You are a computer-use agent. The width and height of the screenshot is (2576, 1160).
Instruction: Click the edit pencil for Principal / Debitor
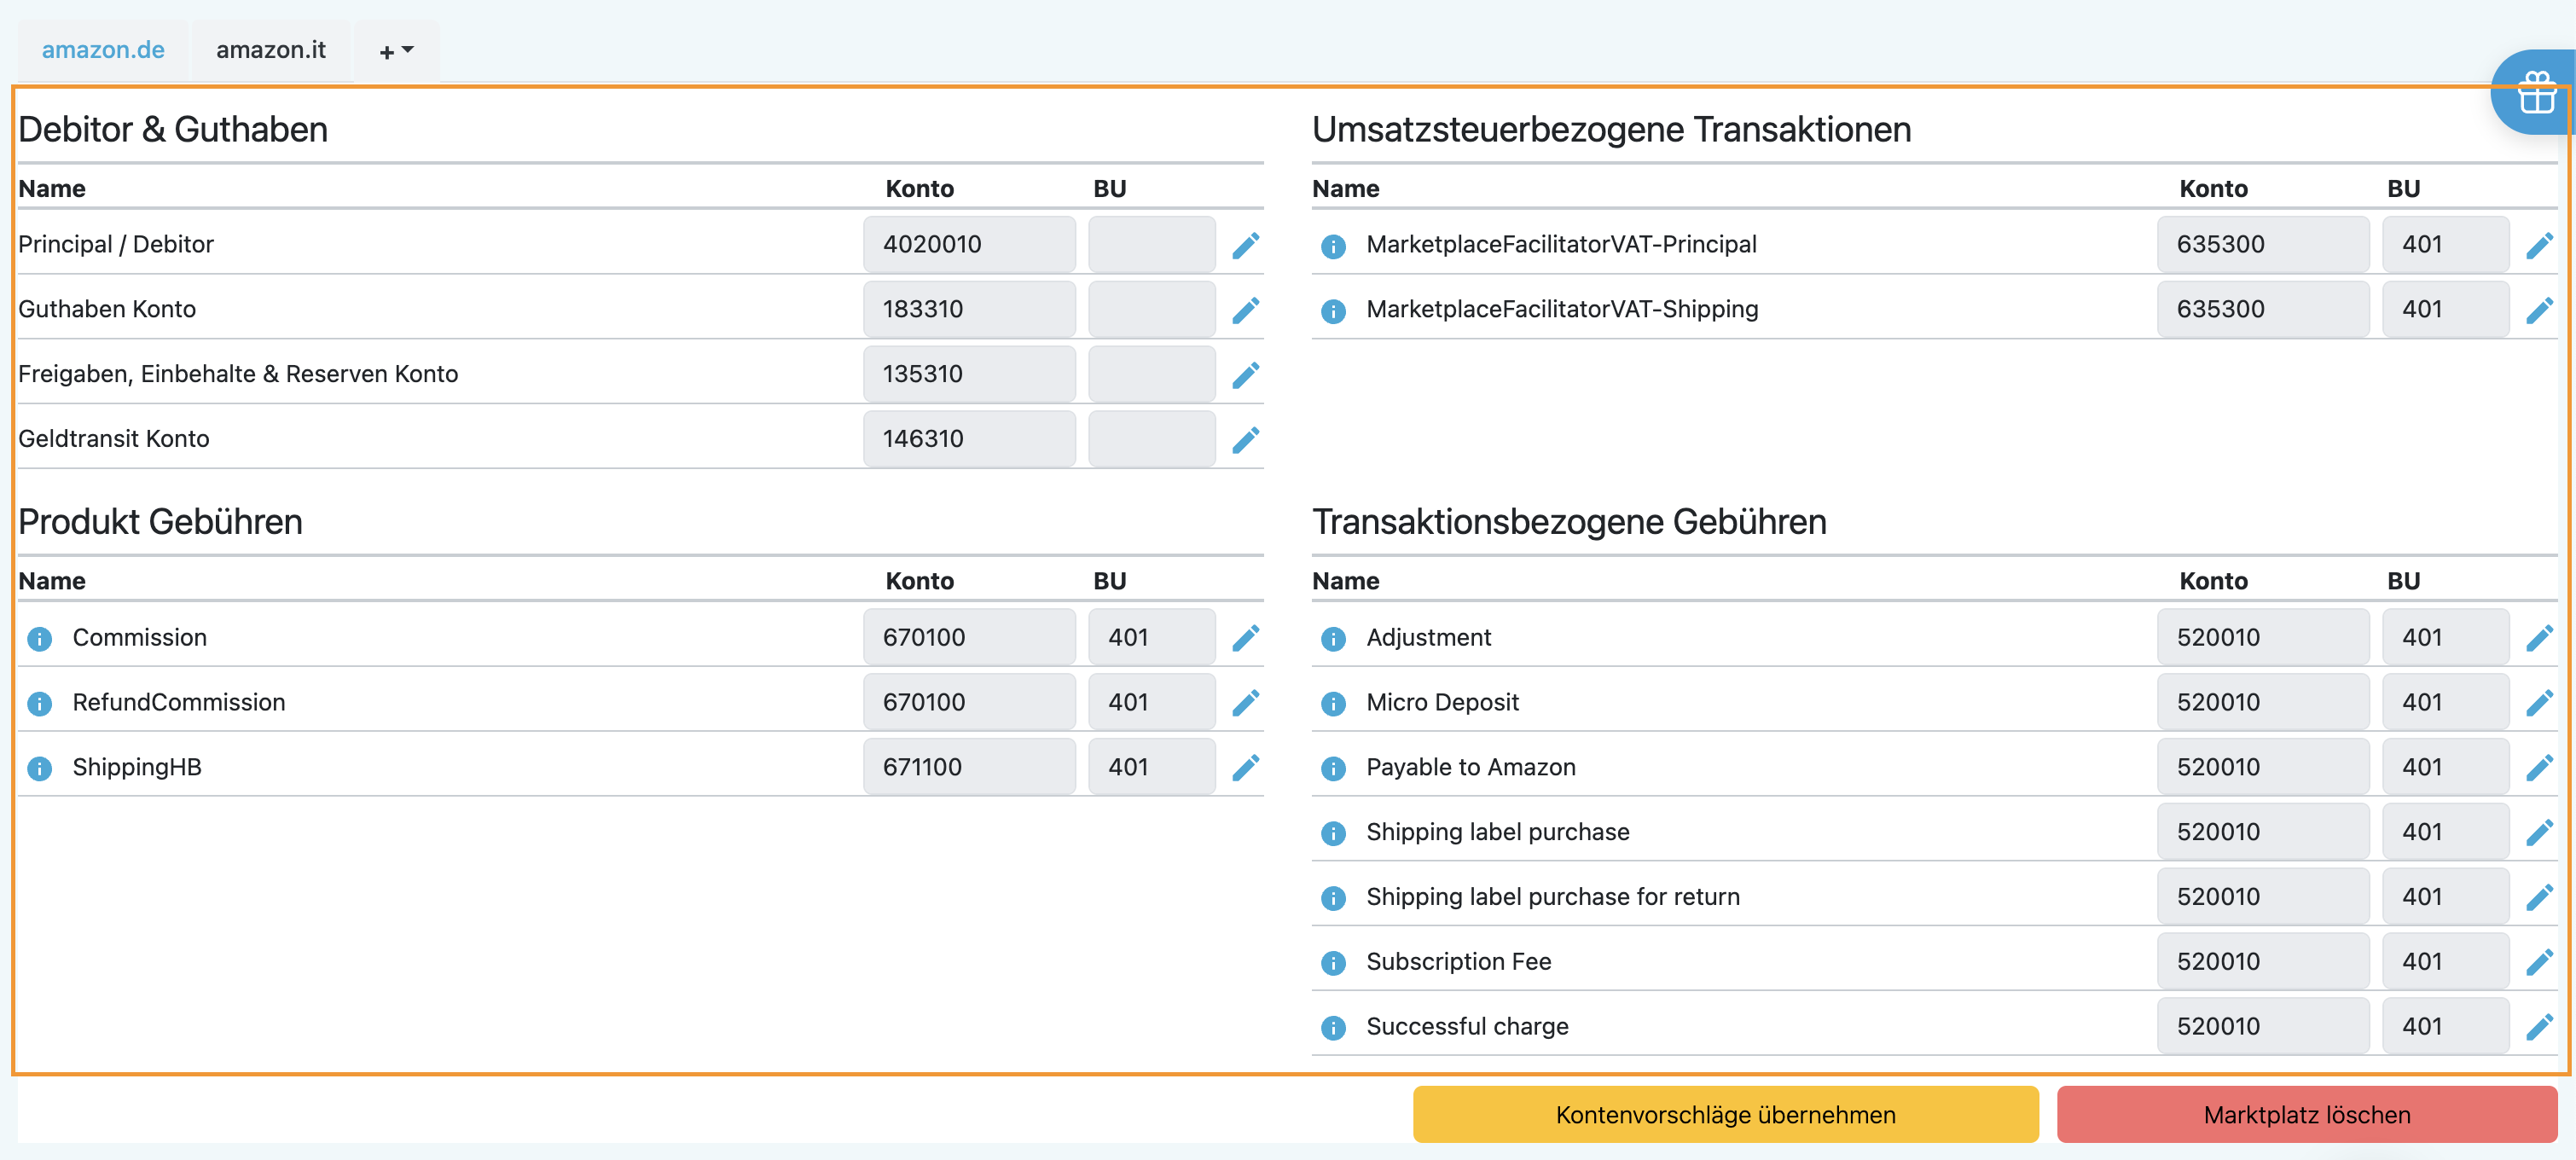tap(1245, 245)
